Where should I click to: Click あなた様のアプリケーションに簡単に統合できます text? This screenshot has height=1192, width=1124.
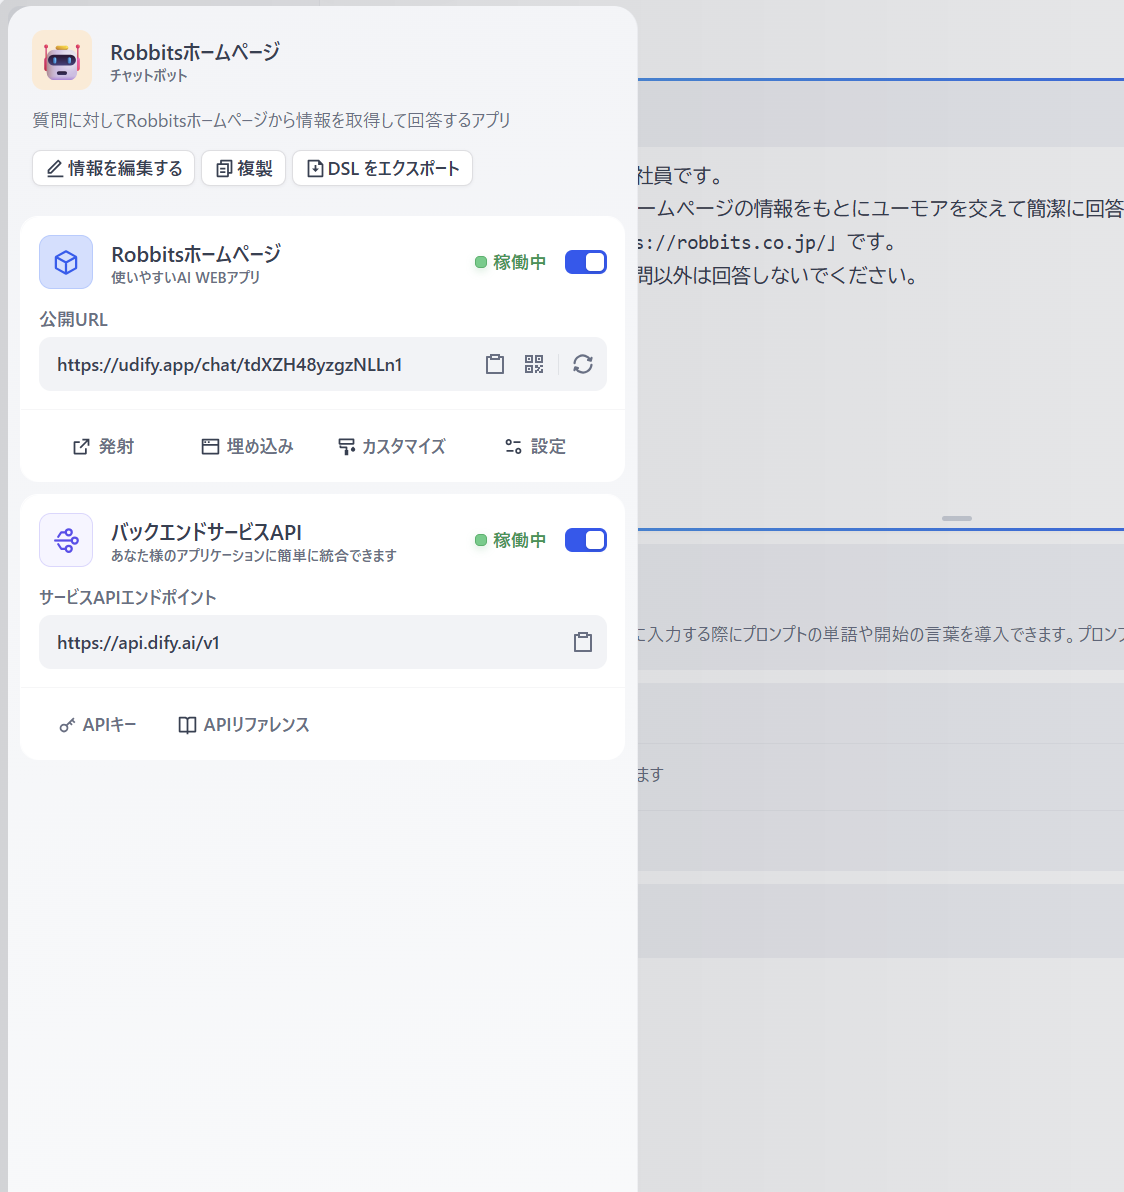(x=254, y=556)
